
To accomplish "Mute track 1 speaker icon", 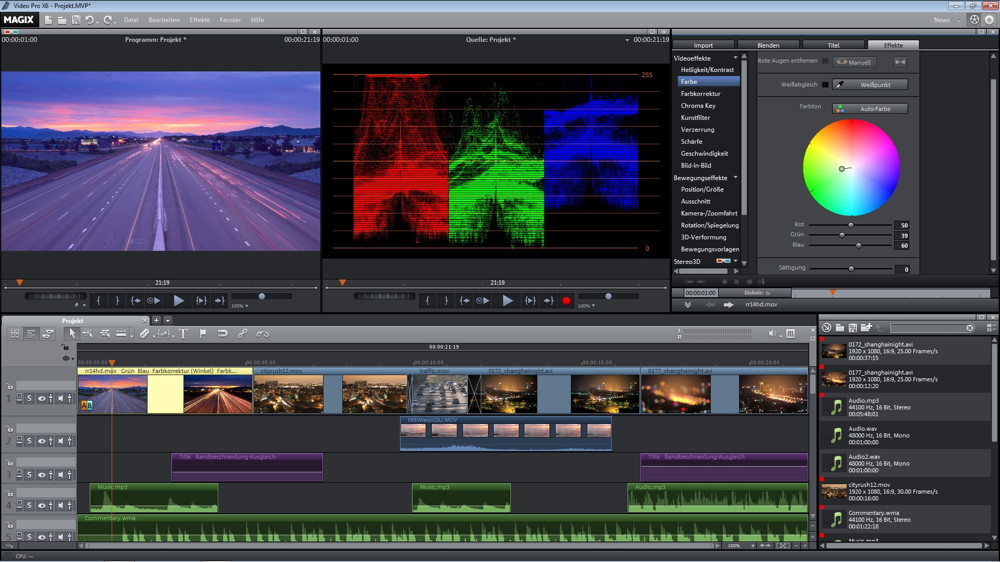I will pos(61,399).
